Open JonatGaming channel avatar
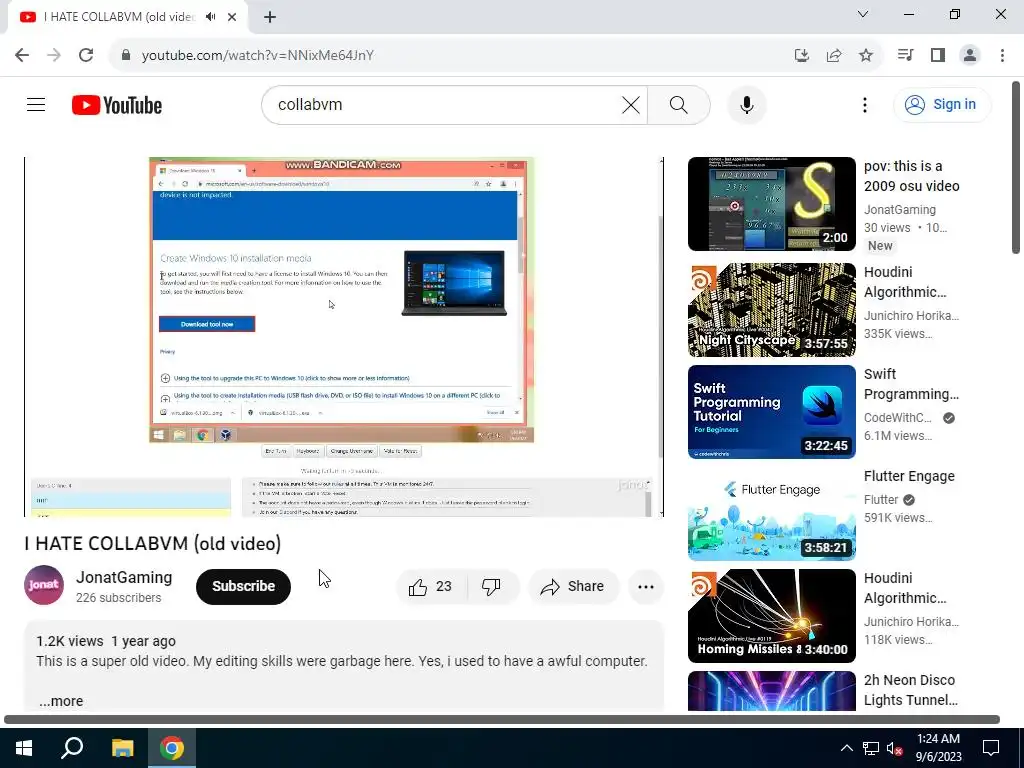 44,585
